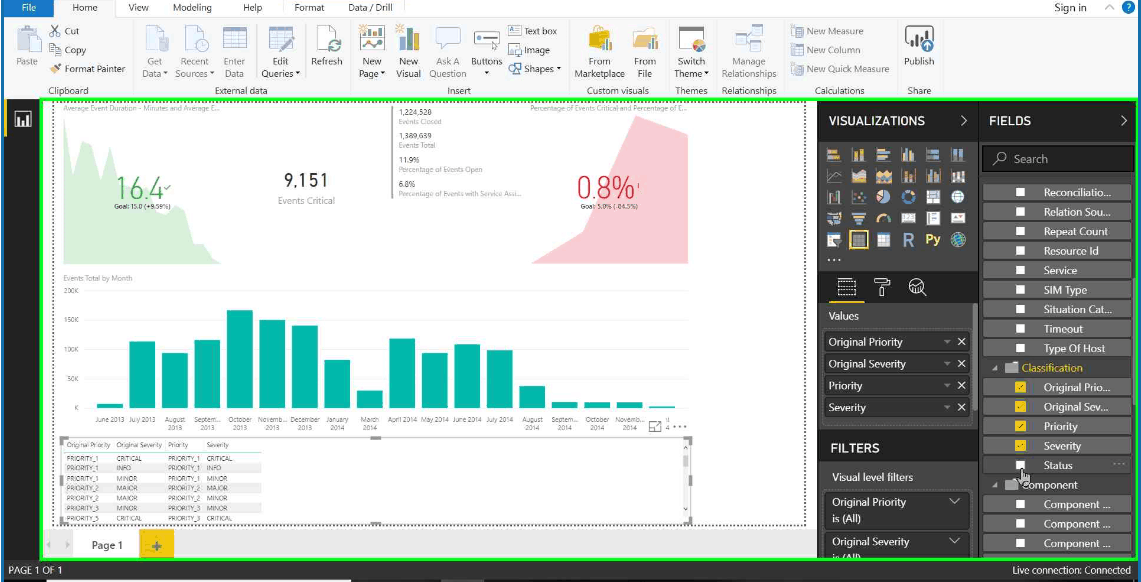This screenshot has height=582, width=1141.
Task: Add a new report page
Action: (156, 545)
